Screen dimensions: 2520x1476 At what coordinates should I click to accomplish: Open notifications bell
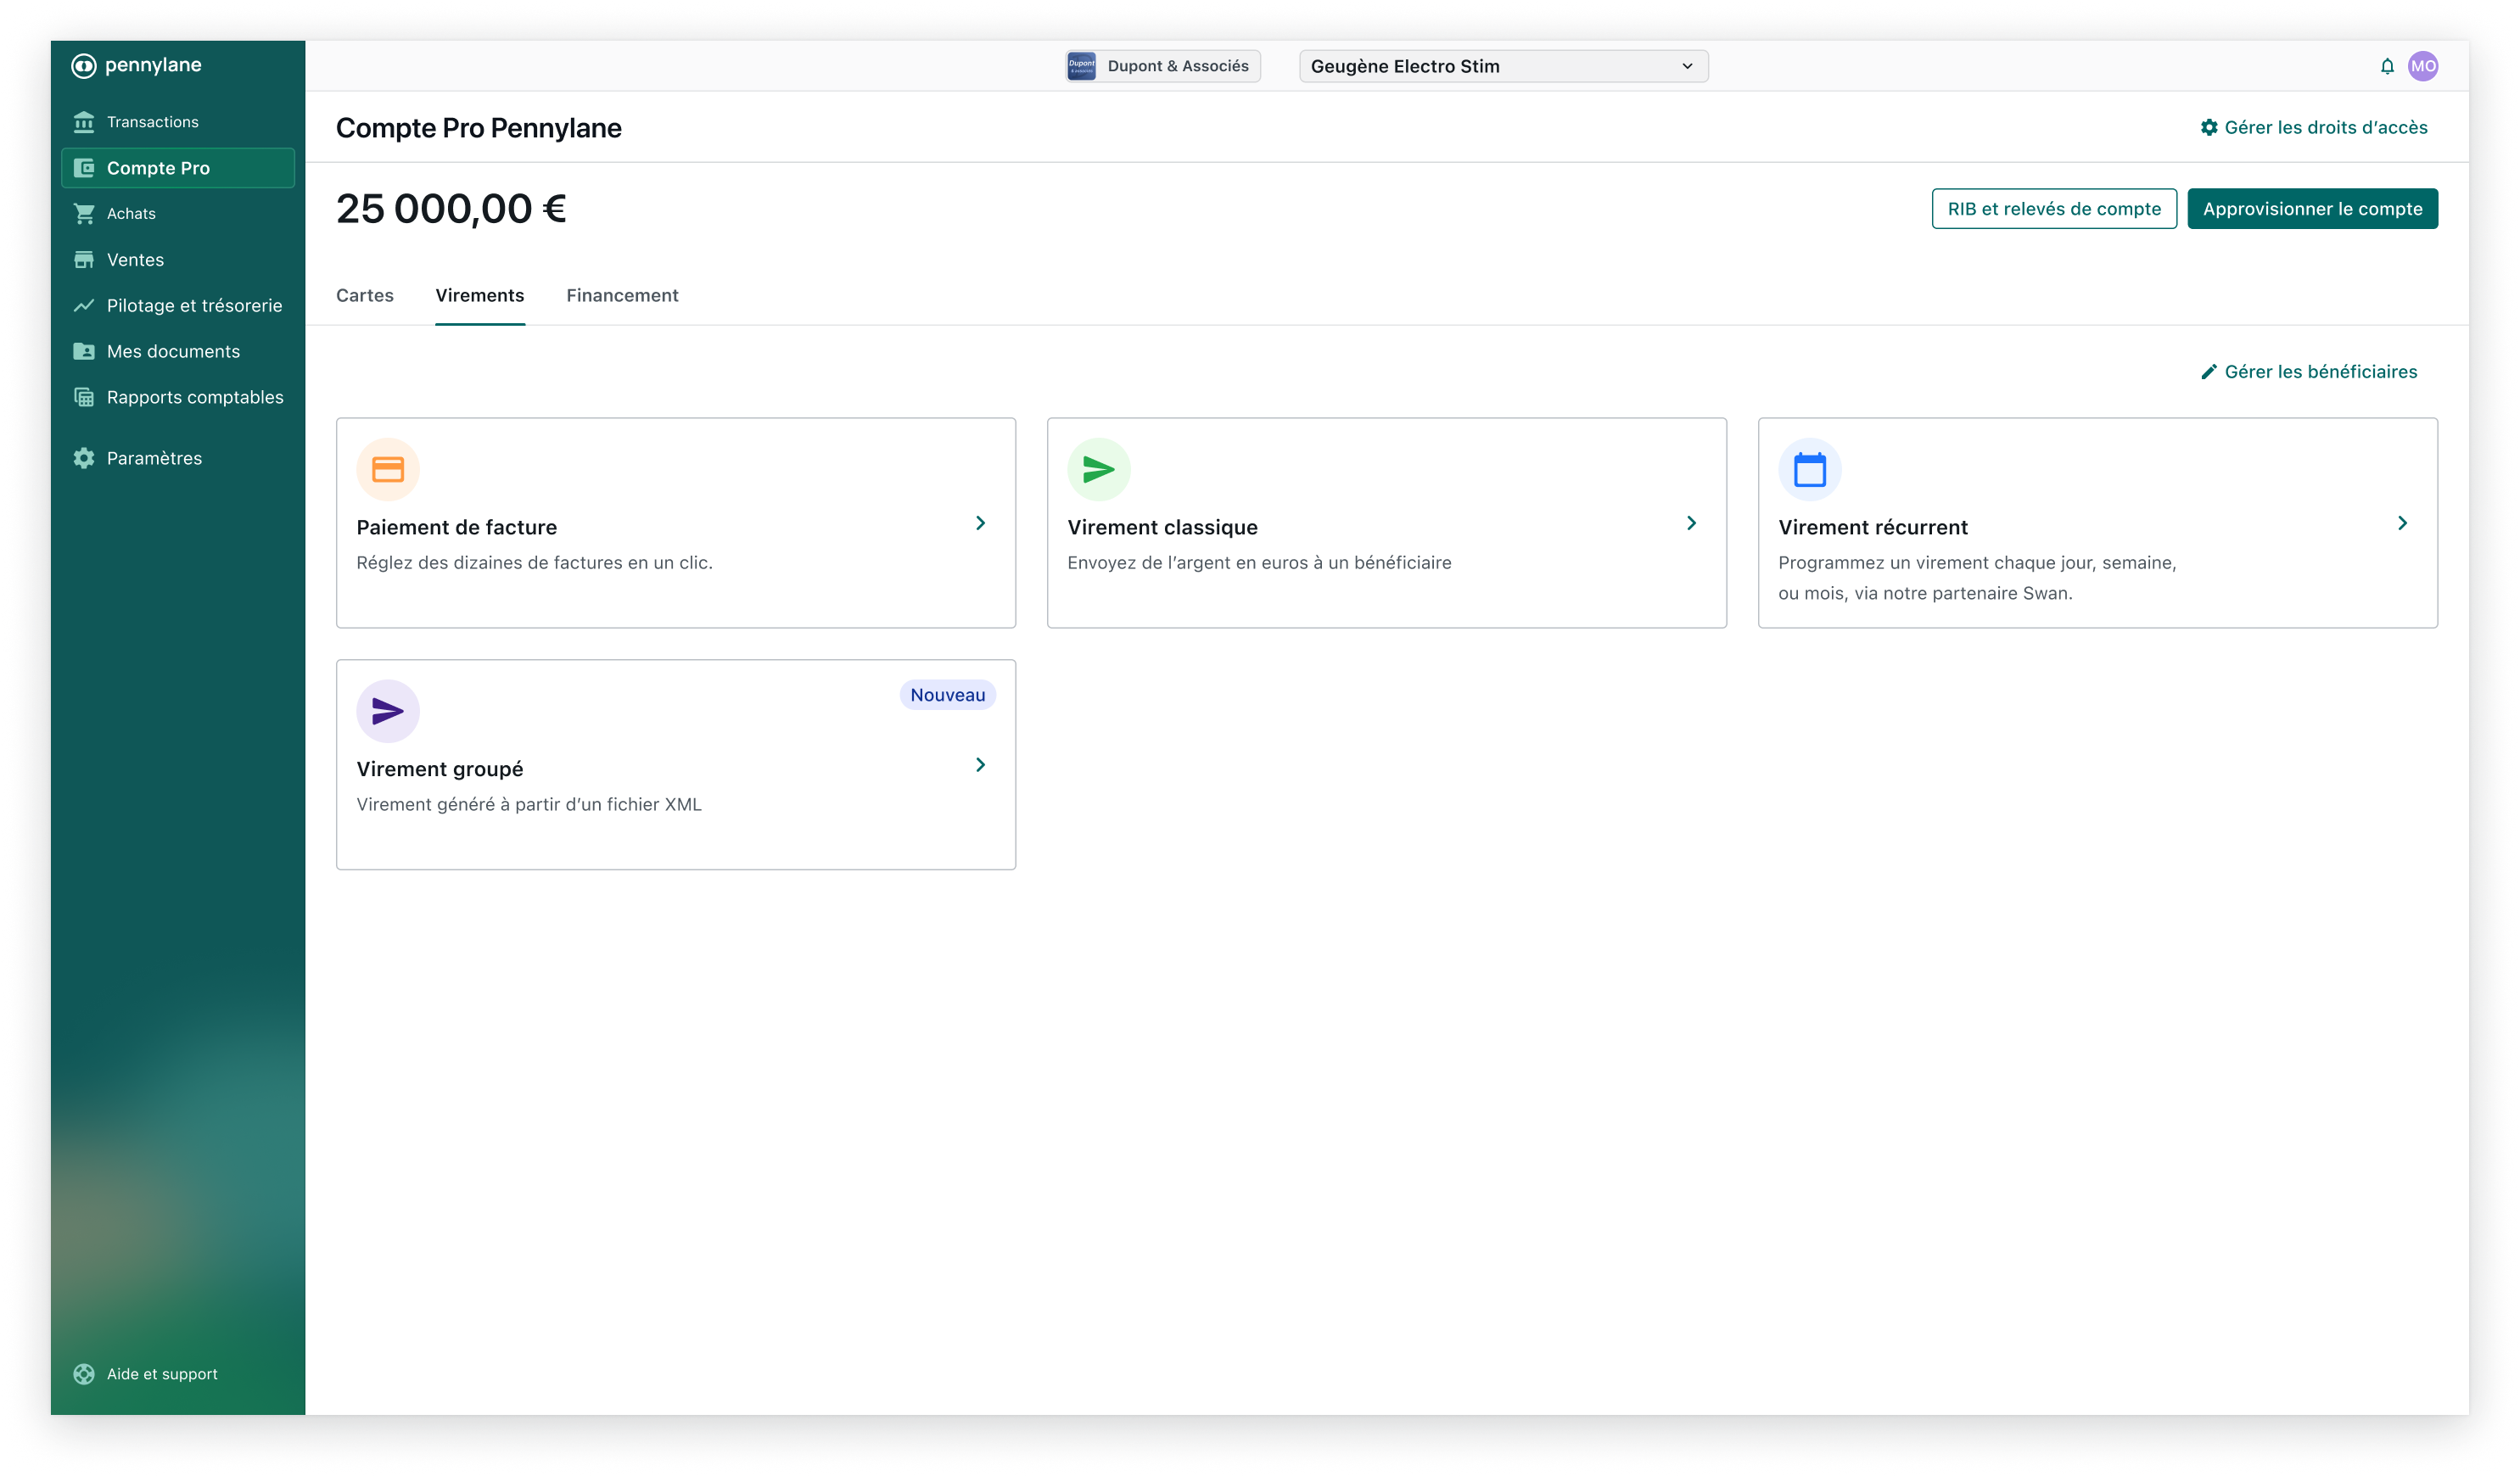click(x=2387, y=66)
